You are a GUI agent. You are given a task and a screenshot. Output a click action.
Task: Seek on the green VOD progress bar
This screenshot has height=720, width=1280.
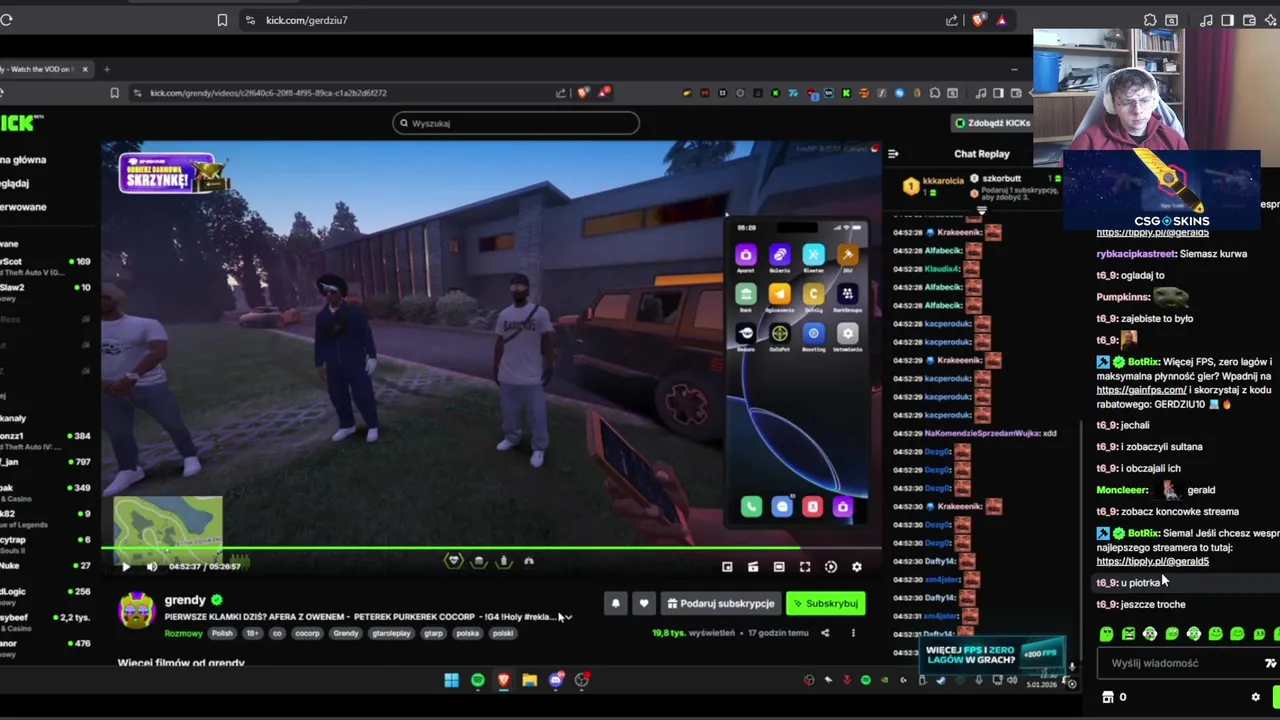tap(491, 548)
